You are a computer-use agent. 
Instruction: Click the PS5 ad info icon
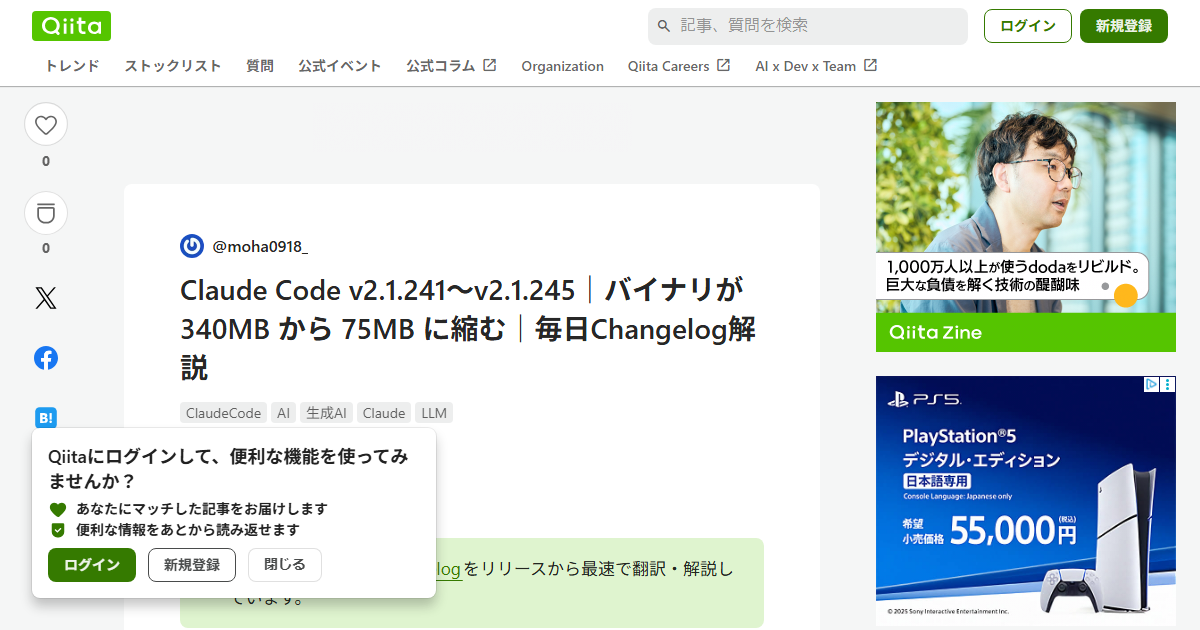pyautogui.click(x=1151, y=384)
